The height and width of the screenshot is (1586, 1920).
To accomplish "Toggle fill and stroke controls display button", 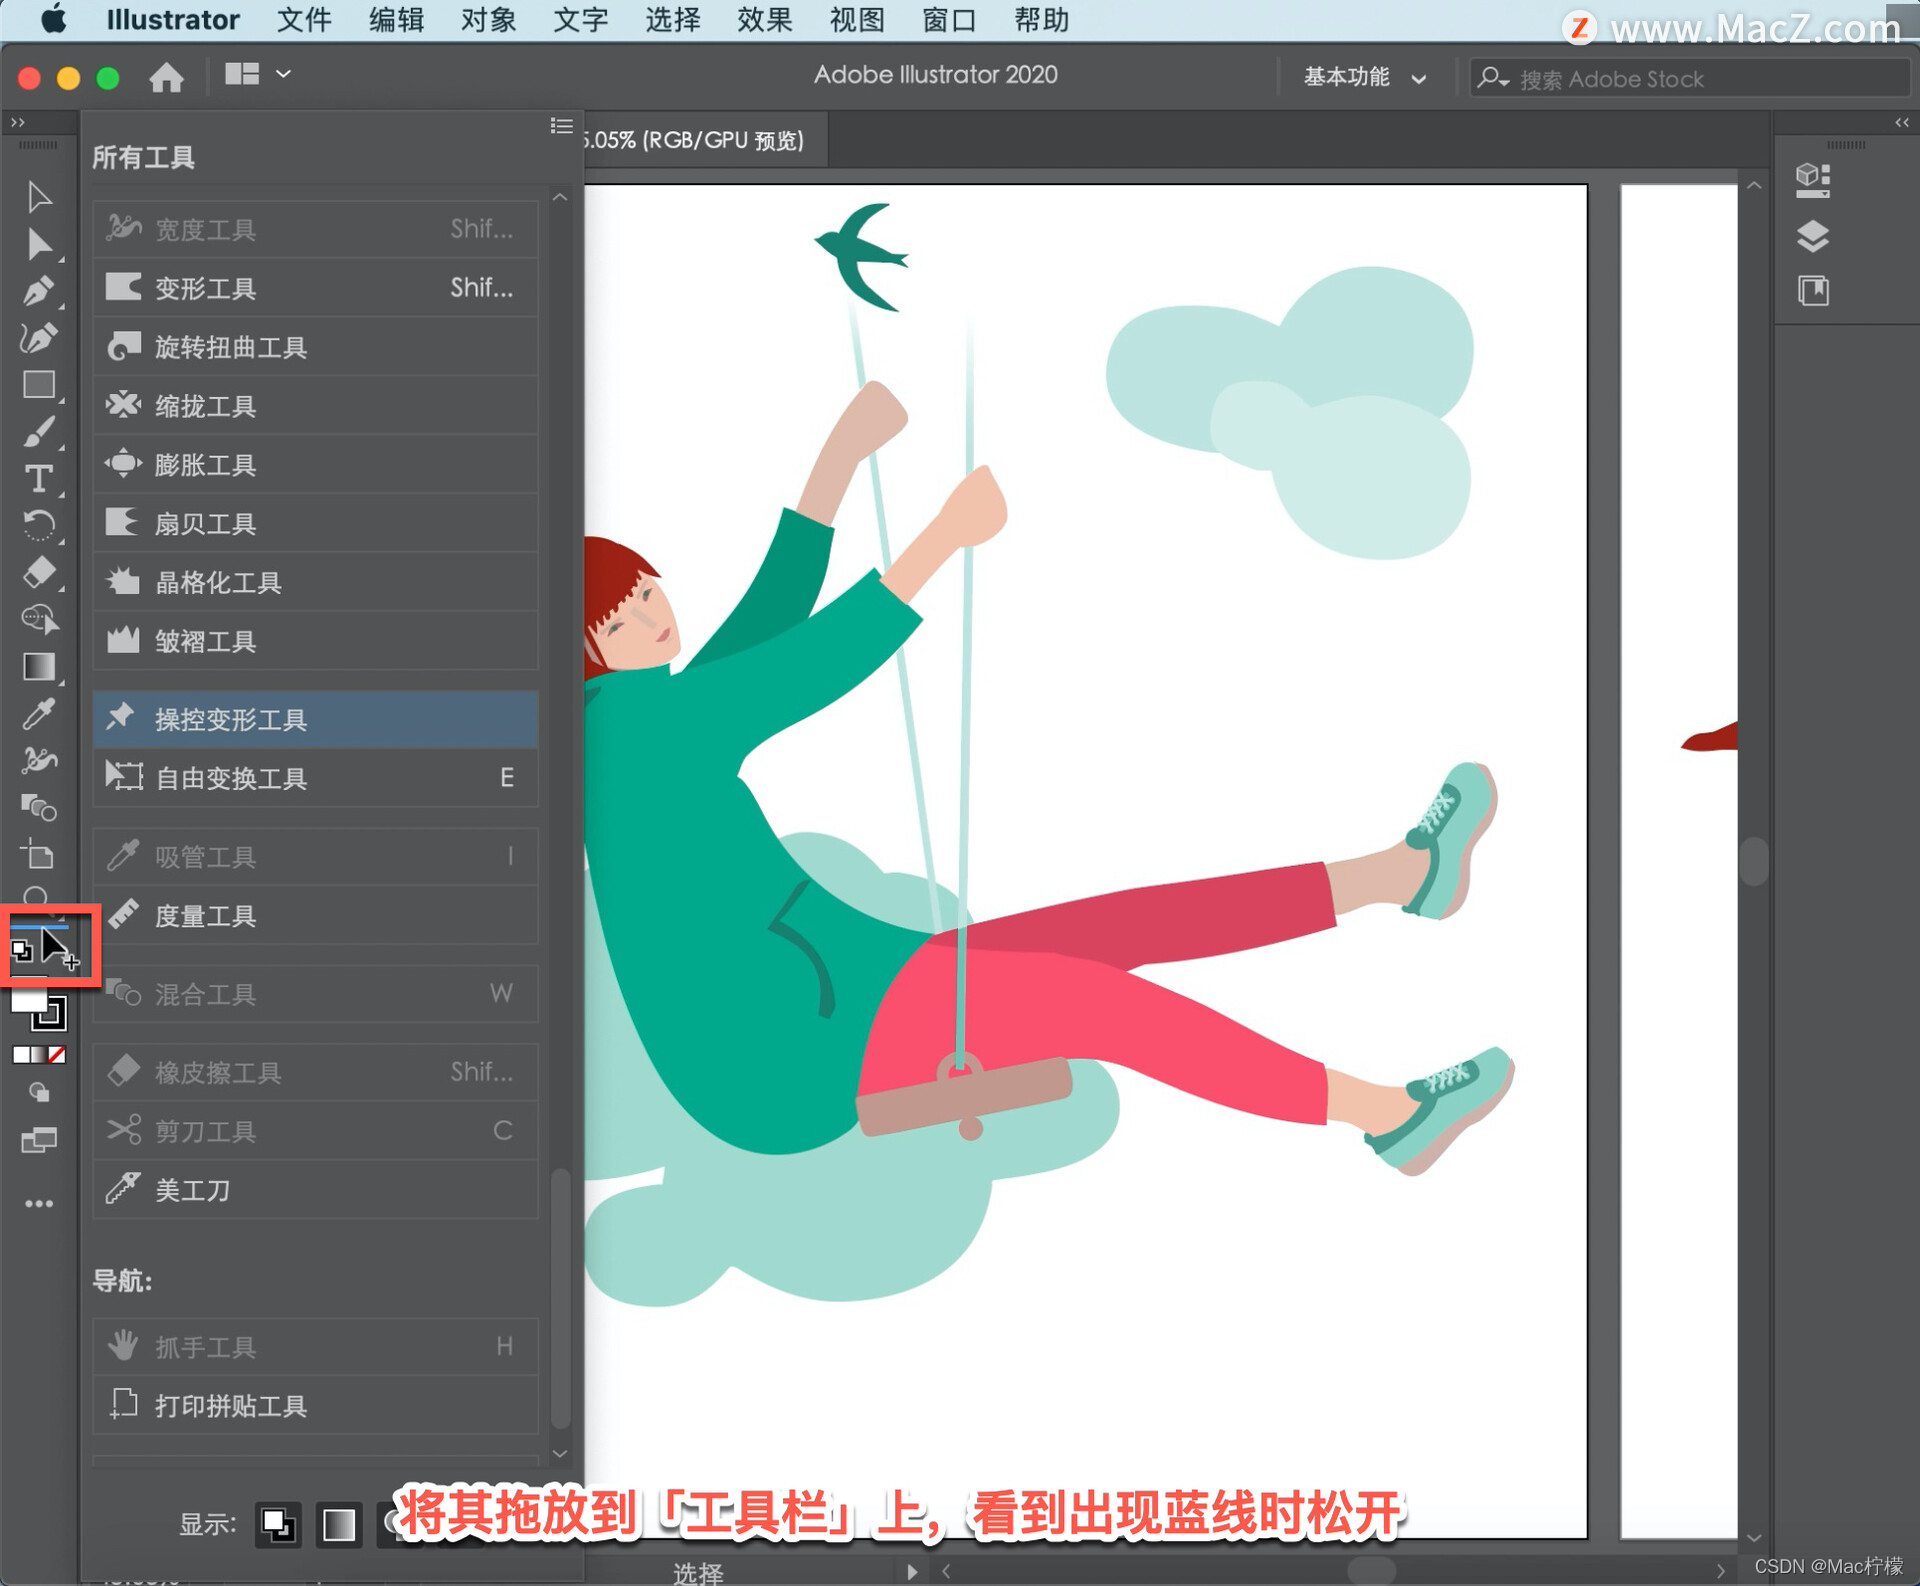I will pos(277,1525).
